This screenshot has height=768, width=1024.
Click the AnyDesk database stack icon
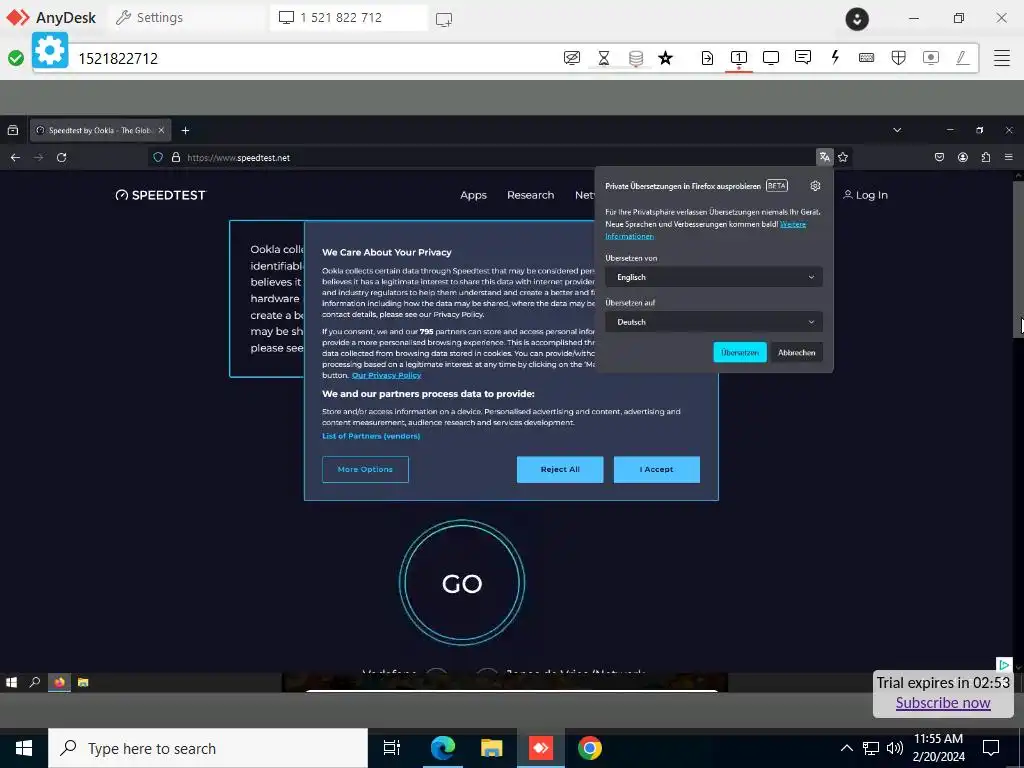click(635, 58)
